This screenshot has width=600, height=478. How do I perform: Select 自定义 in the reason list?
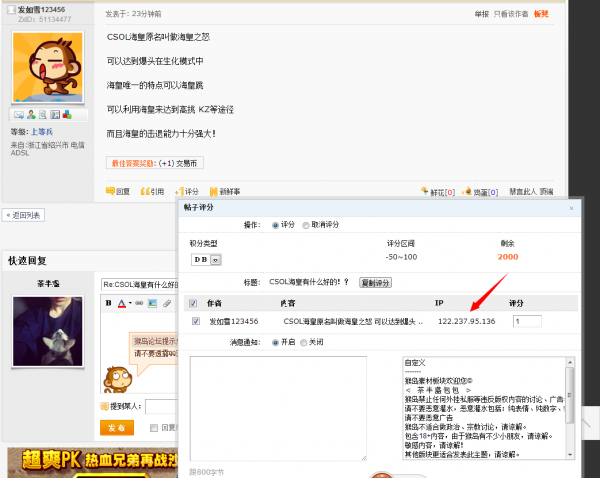click(x=415, y=363)
